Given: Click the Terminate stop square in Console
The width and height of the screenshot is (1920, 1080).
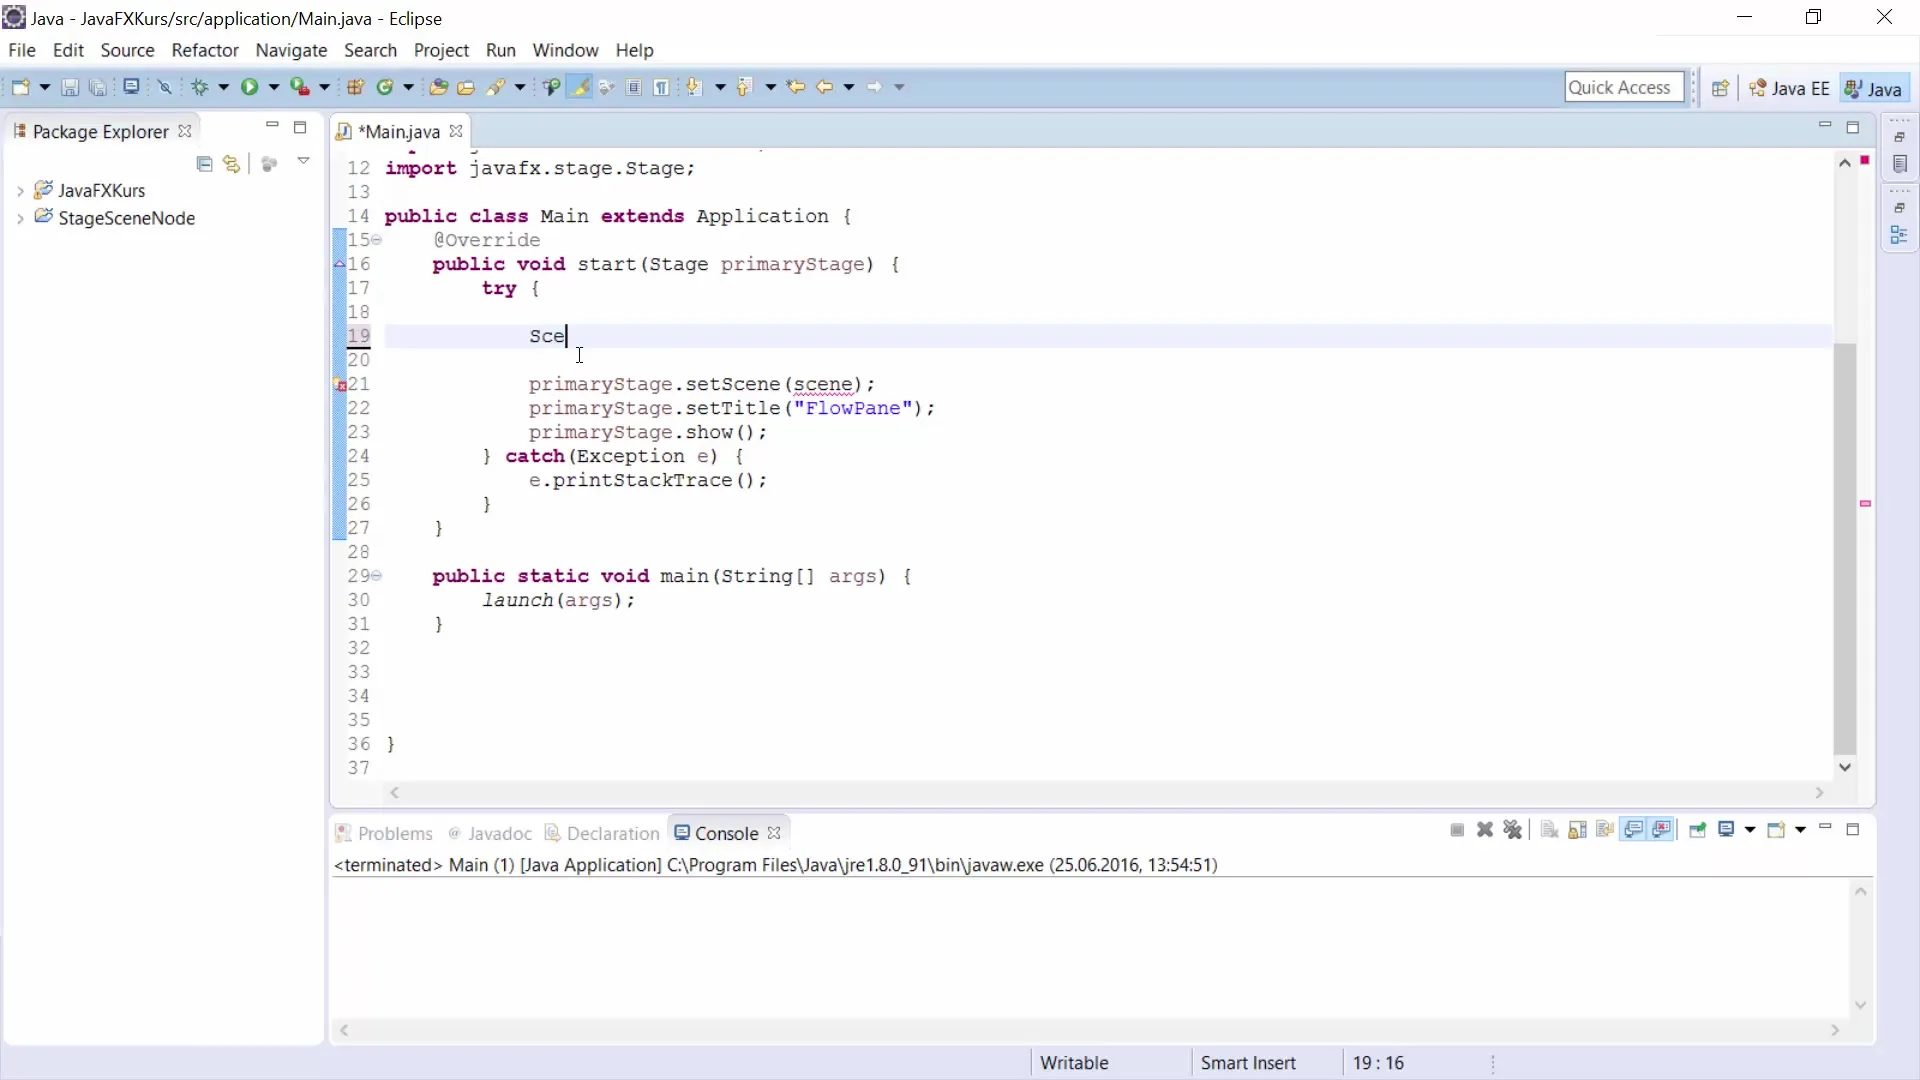Looking at the screenshot, I should (x=1457, y=830).
